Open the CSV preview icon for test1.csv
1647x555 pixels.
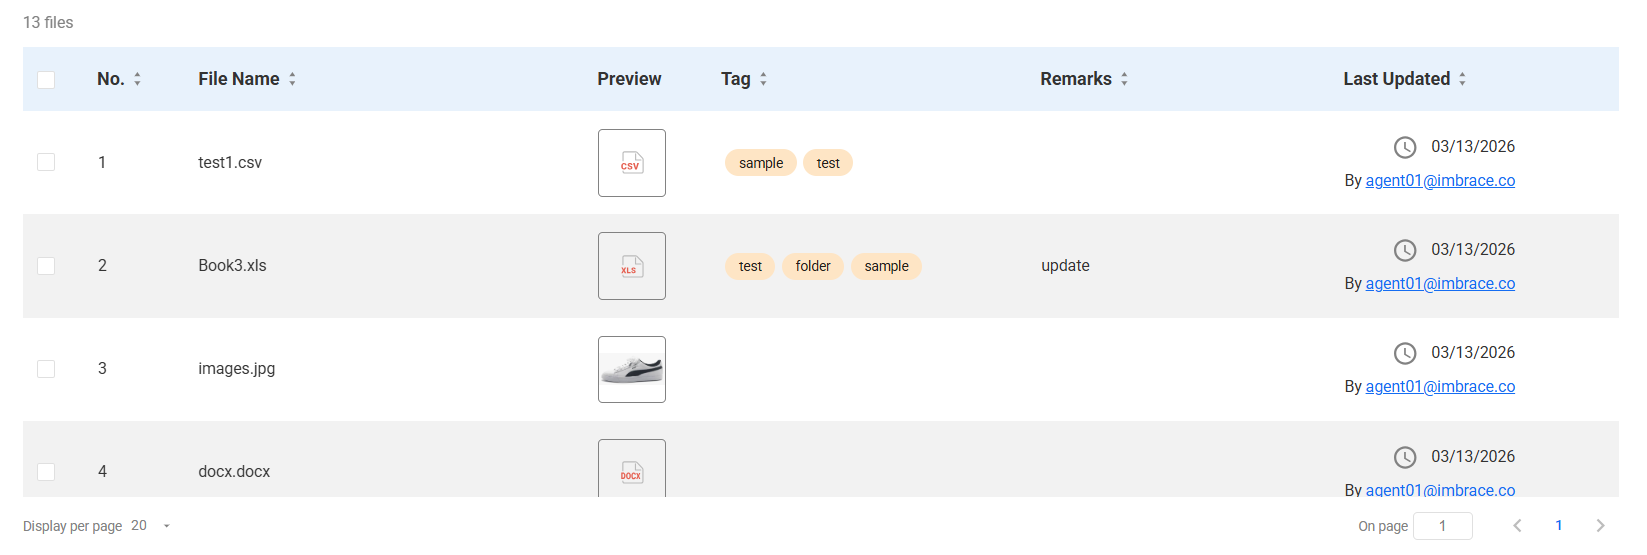[631, 163]
